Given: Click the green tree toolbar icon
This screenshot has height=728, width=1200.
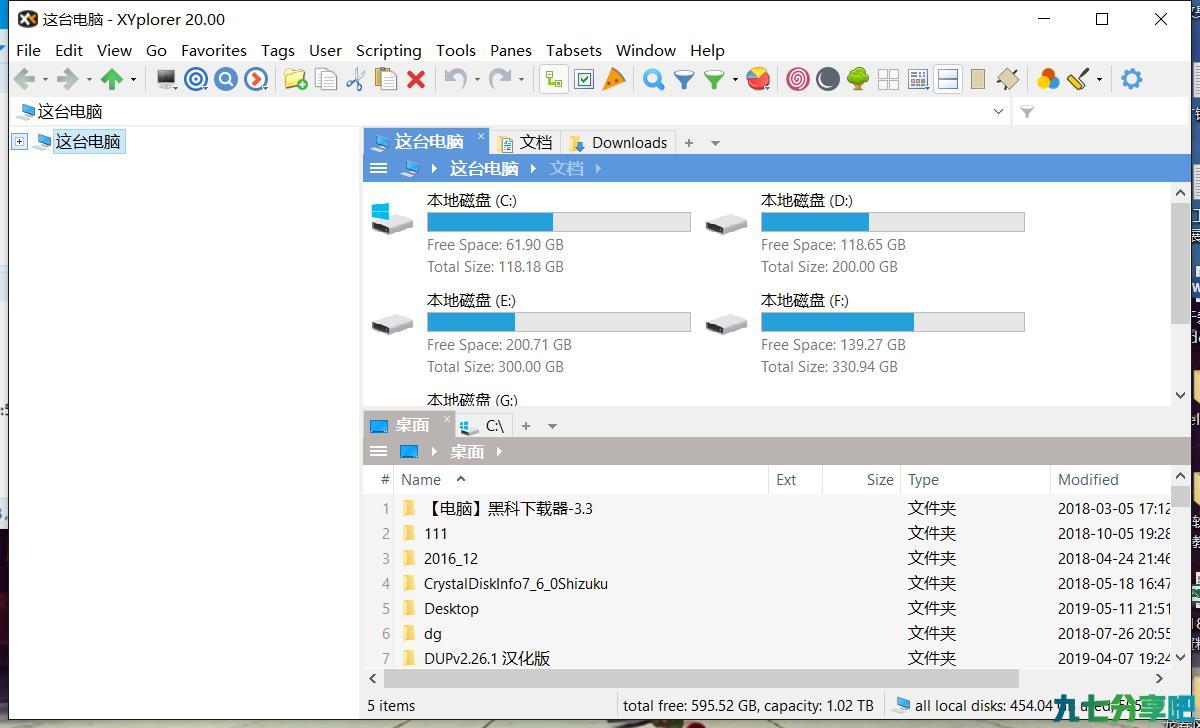Looking at the screenshot, I should tap(858, 79).
